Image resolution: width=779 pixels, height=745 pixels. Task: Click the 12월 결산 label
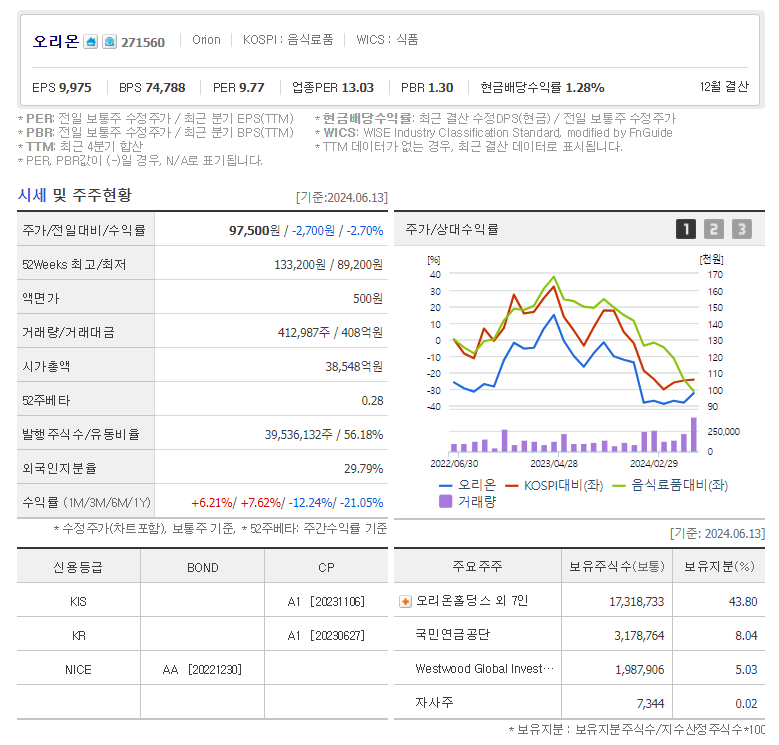pyautogui.click(x=724, y=87)
